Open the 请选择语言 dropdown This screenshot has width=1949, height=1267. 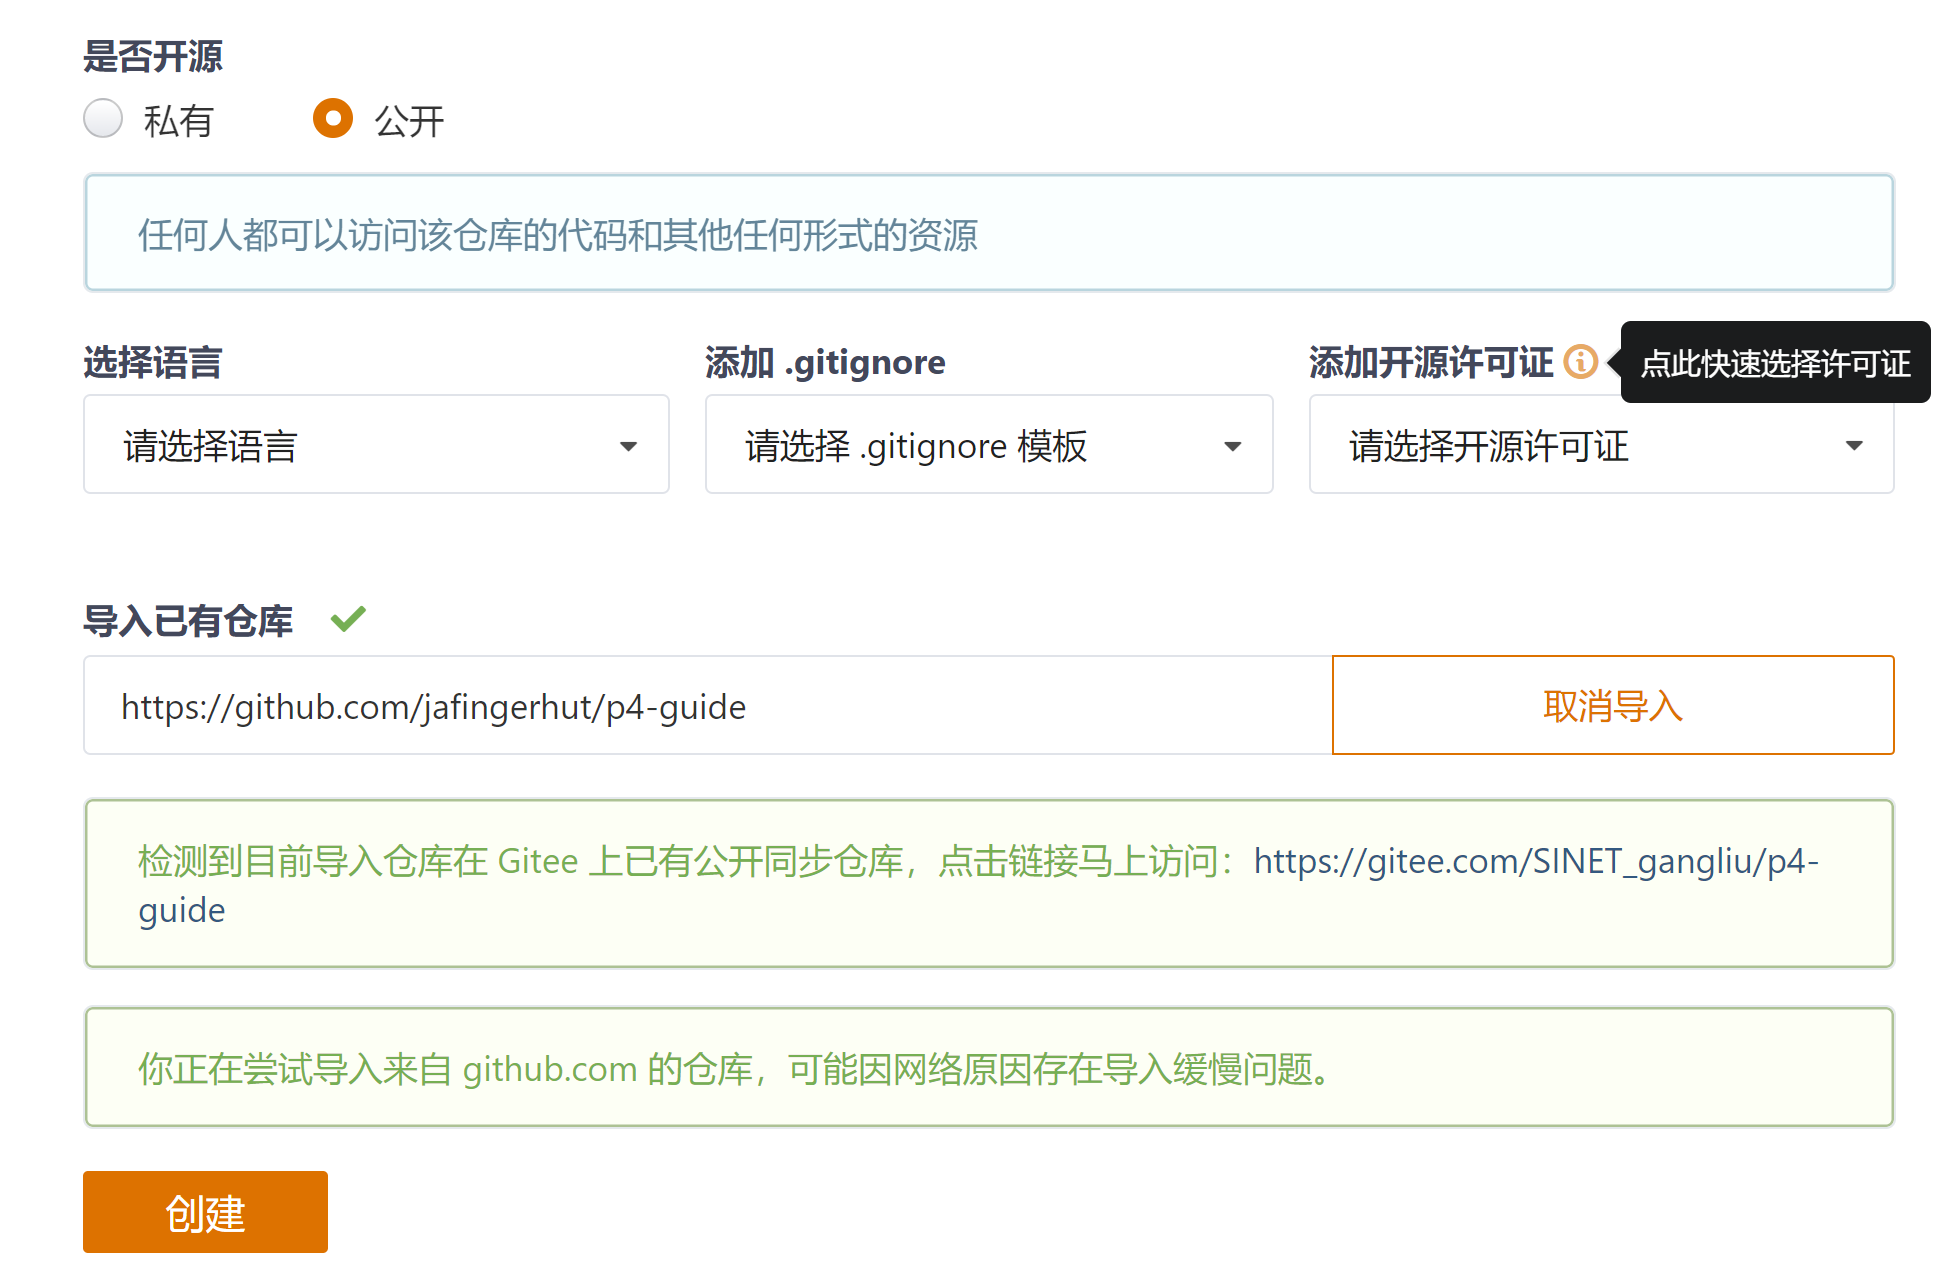(375, 445)
